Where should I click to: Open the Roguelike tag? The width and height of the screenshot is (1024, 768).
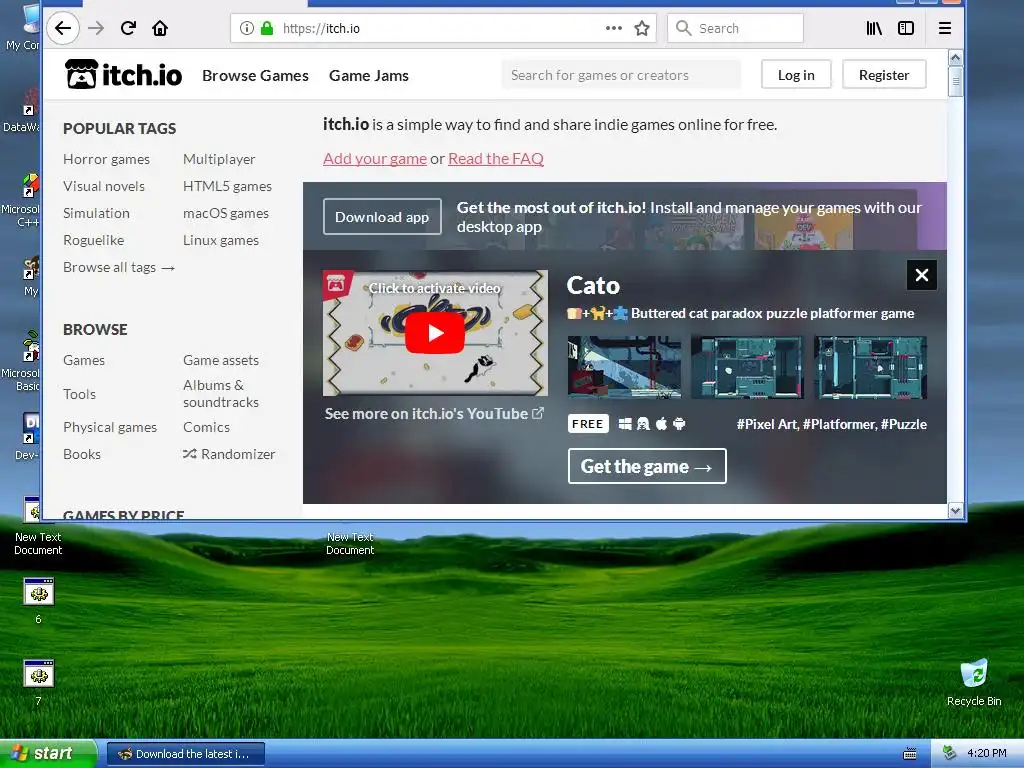click(93, 240)
